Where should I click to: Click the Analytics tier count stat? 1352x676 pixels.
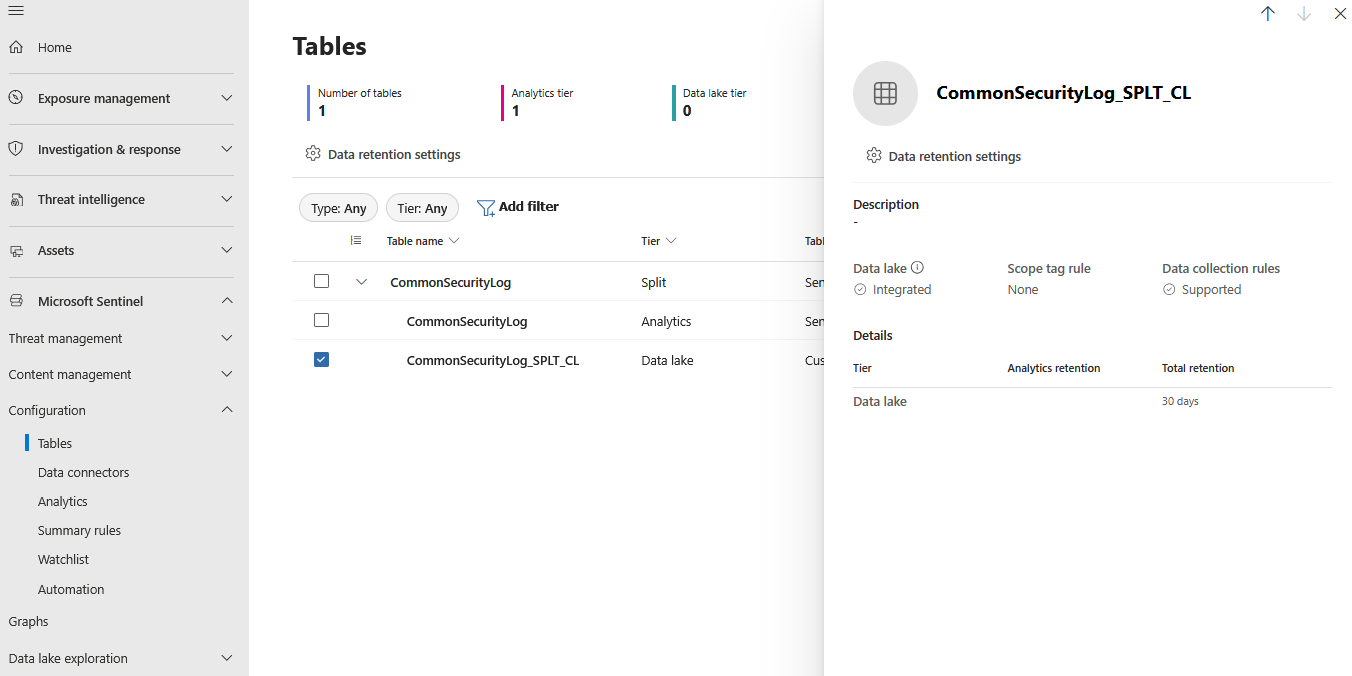tap(516, 111)
